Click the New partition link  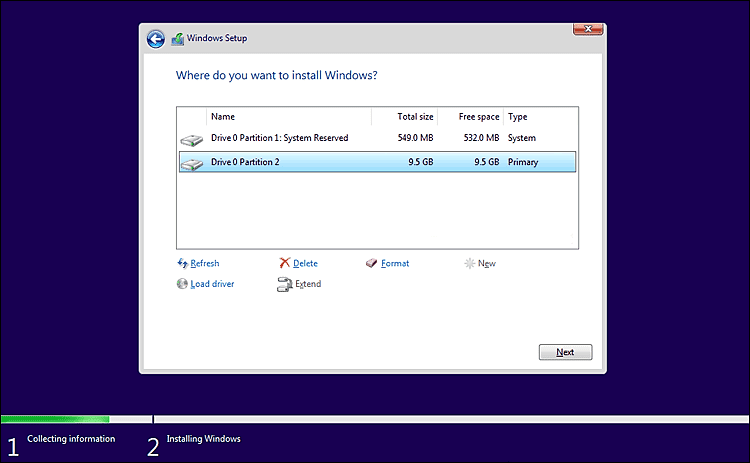486,264
